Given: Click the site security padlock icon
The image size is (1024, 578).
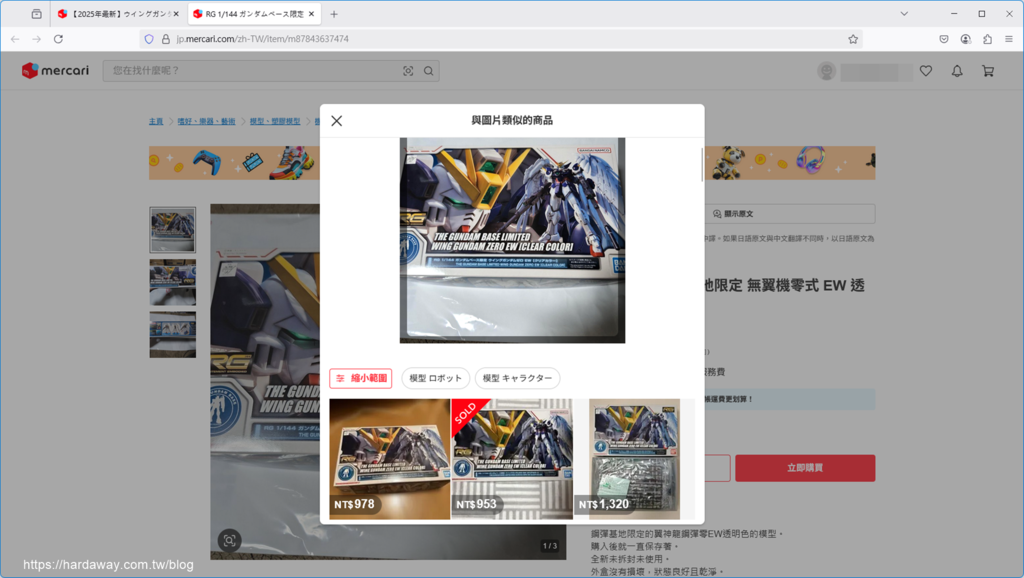Looking at the screenshot, I should click(165, 39).
